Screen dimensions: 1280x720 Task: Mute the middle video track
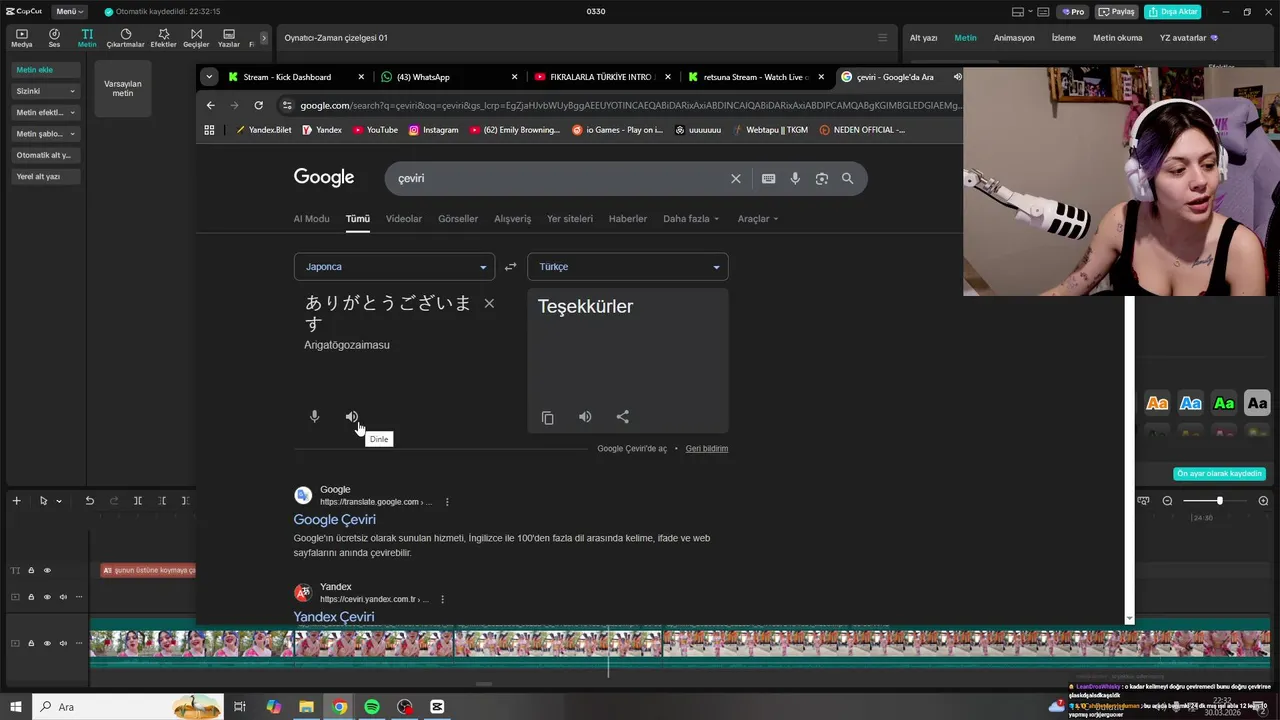[x=63, y=597]
